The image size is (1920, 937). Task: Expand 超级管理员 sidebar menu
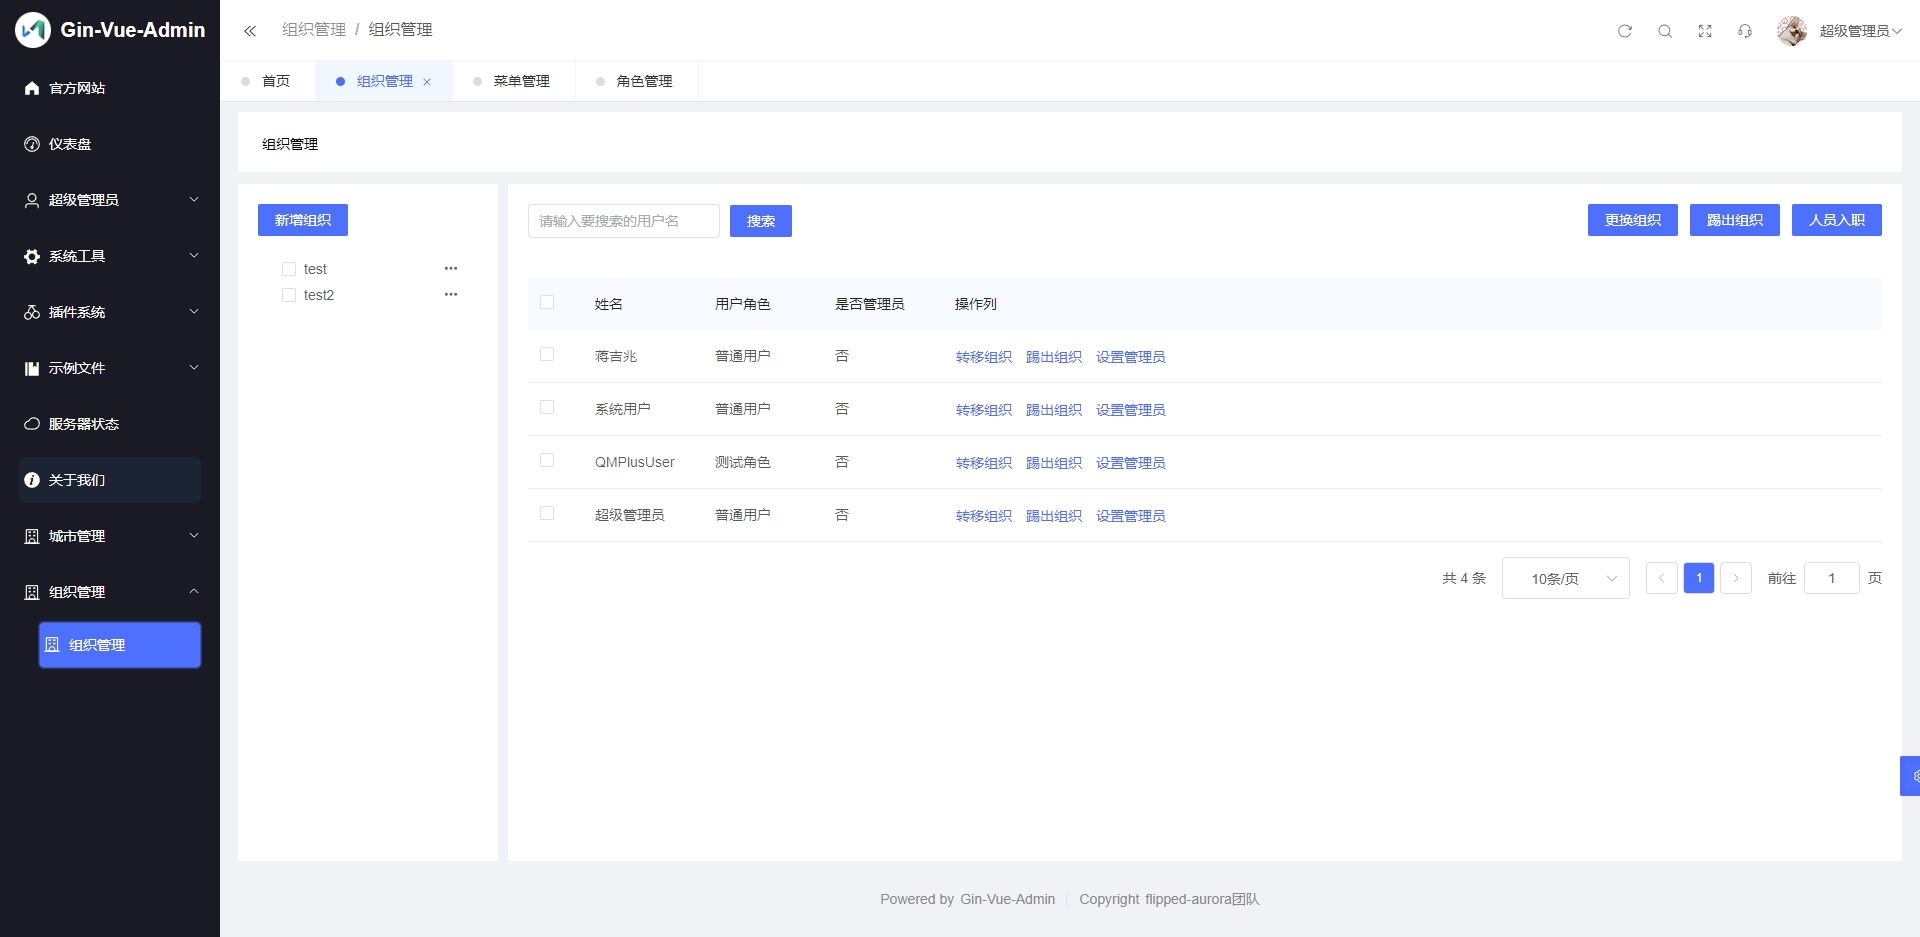[x=110, y=200]
